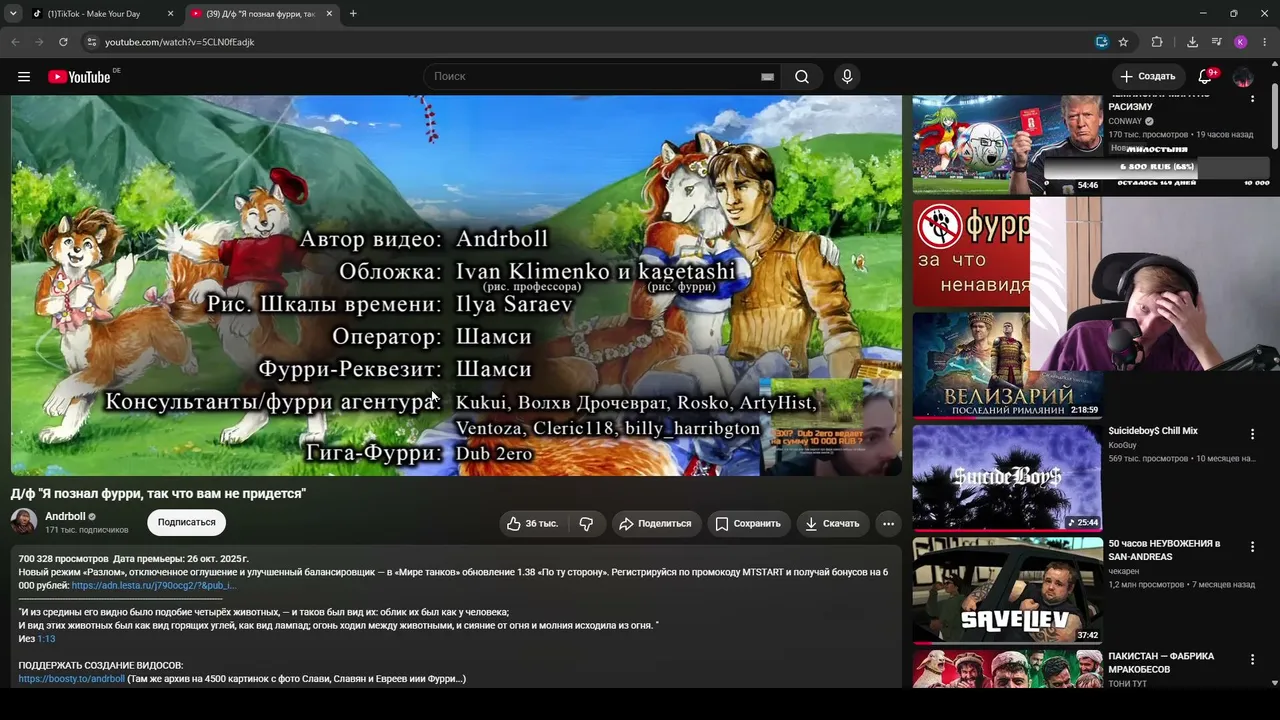Open the YouTube account avatar menu
This screenshot has width=1280, height=720.
click(x=1243, y=77)
